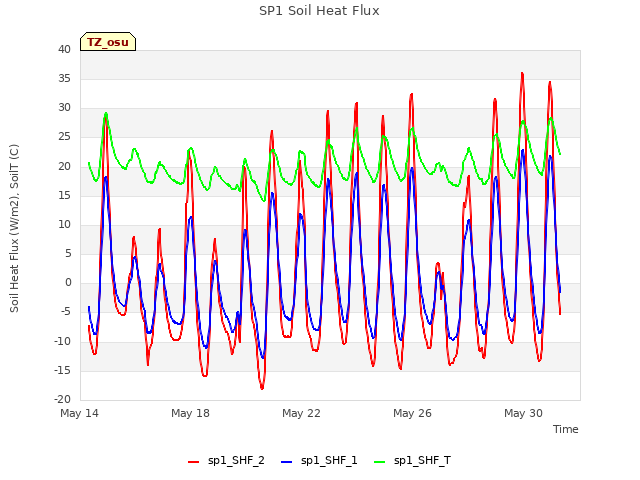This screenshot has width=640, height=480.
Task: Click the -15 y-axis tick label
Action: tap(63, 371)
